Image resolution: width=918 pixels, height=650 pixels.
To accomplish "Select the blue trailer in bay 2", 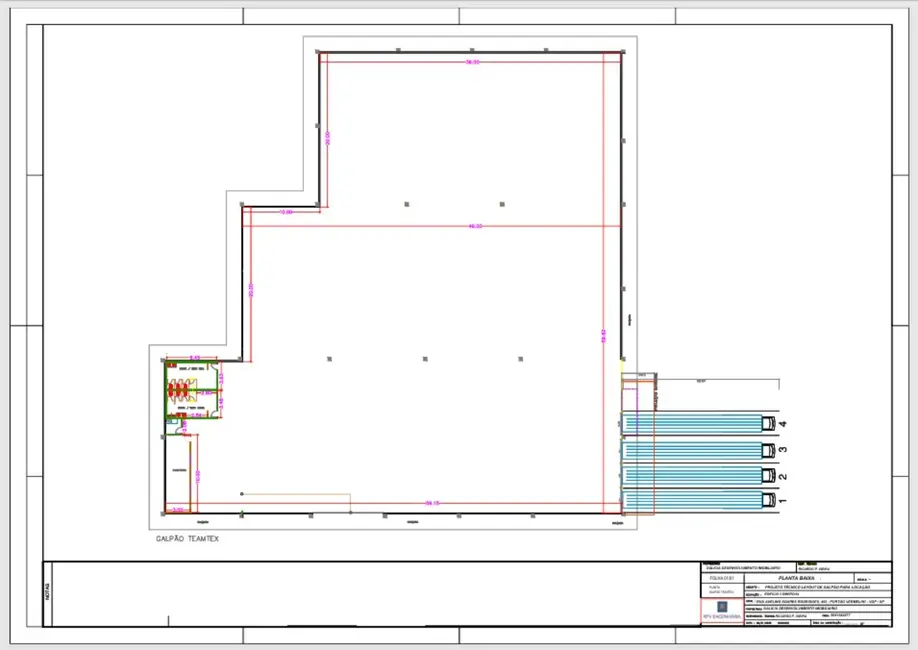I will pos(690,475).
